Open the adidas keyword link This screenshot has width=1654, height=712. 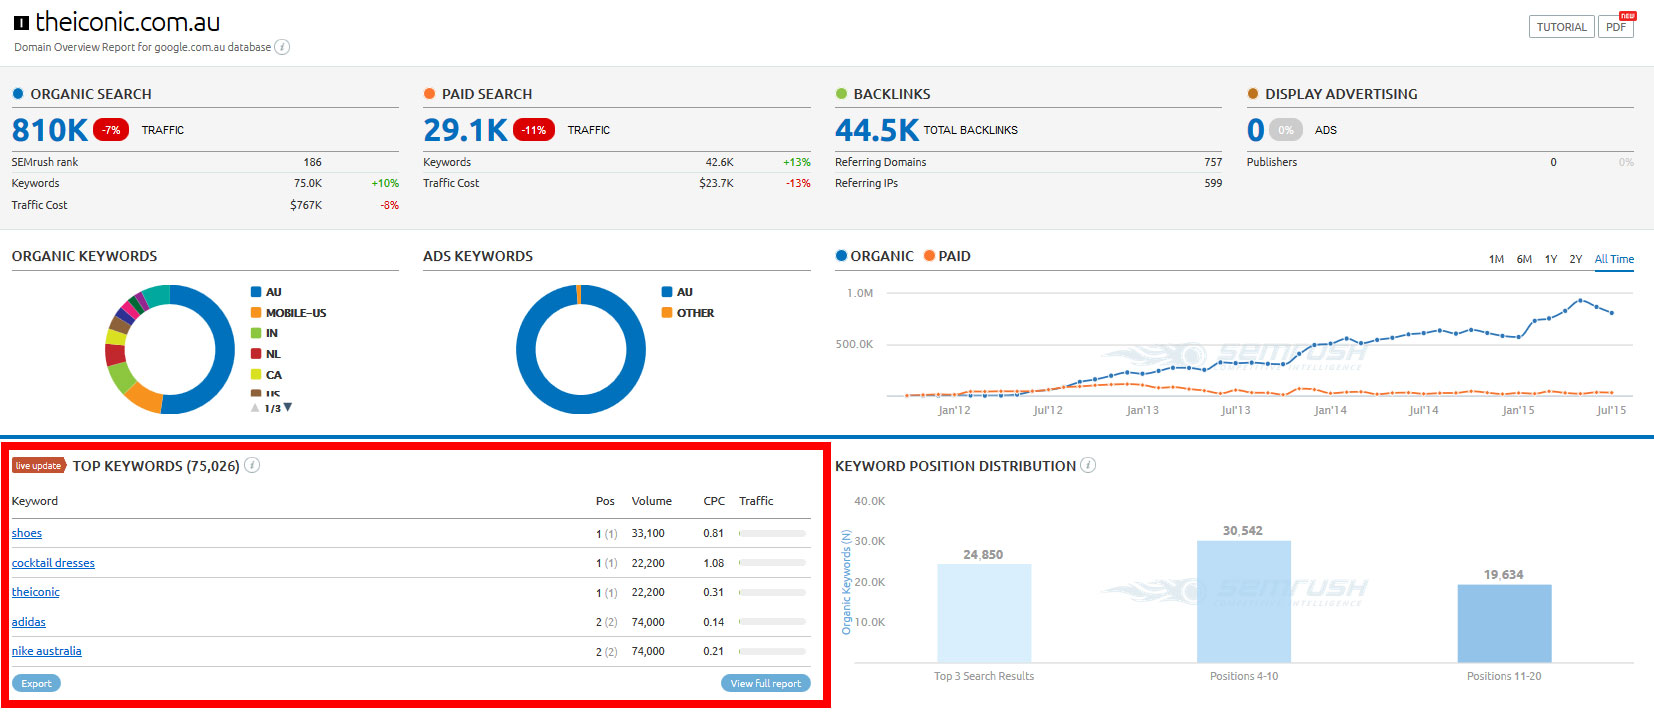pyautogui.click(x=29, y=622)
